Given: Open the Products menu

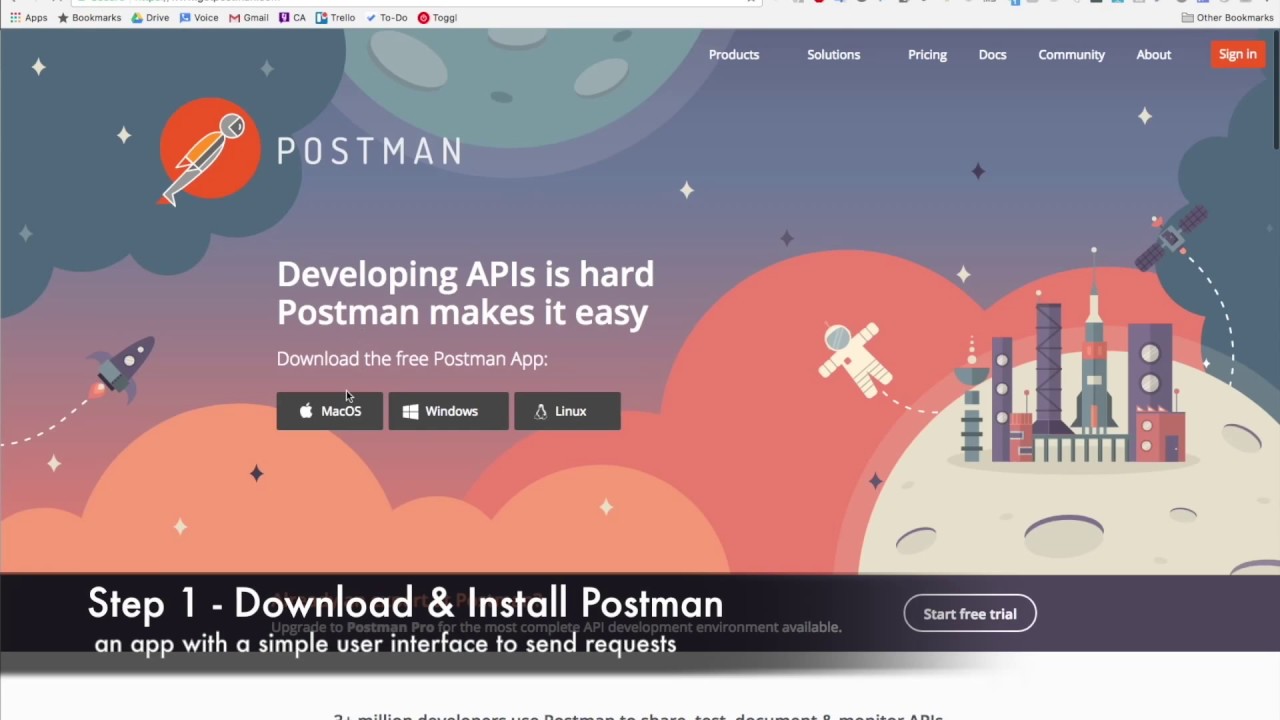Looking at the screenshot, I should [734, 55].
